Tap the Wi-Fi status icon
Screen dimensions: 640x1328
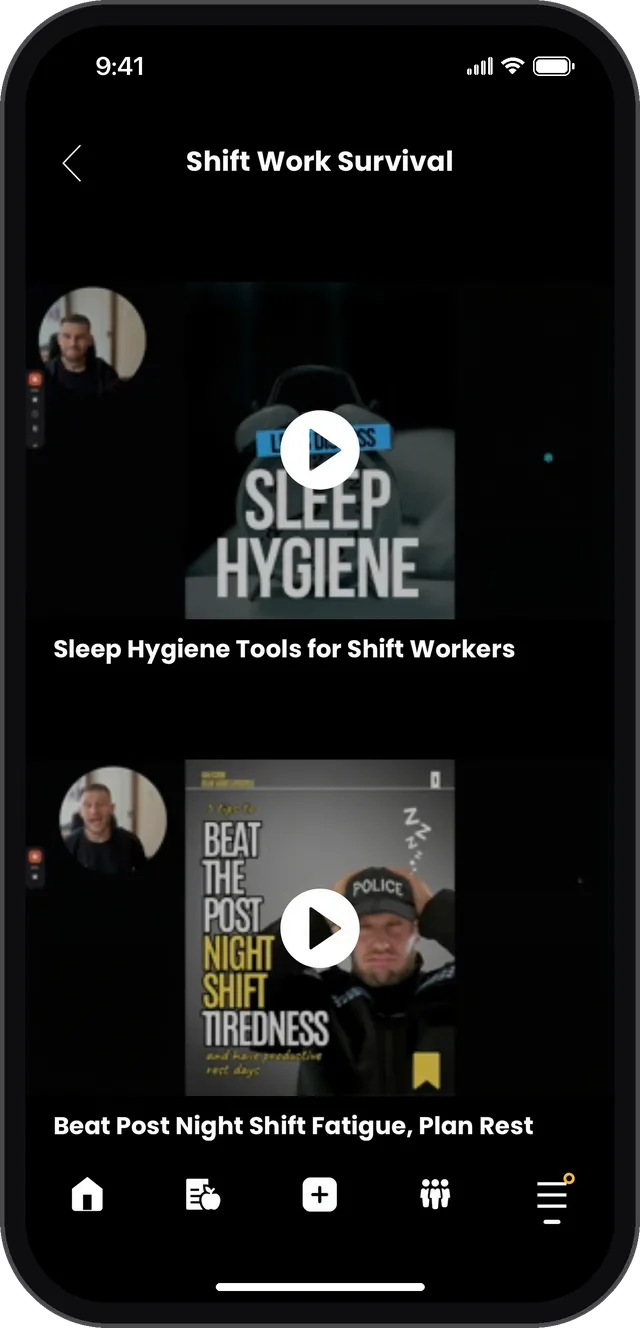[513, 67]
